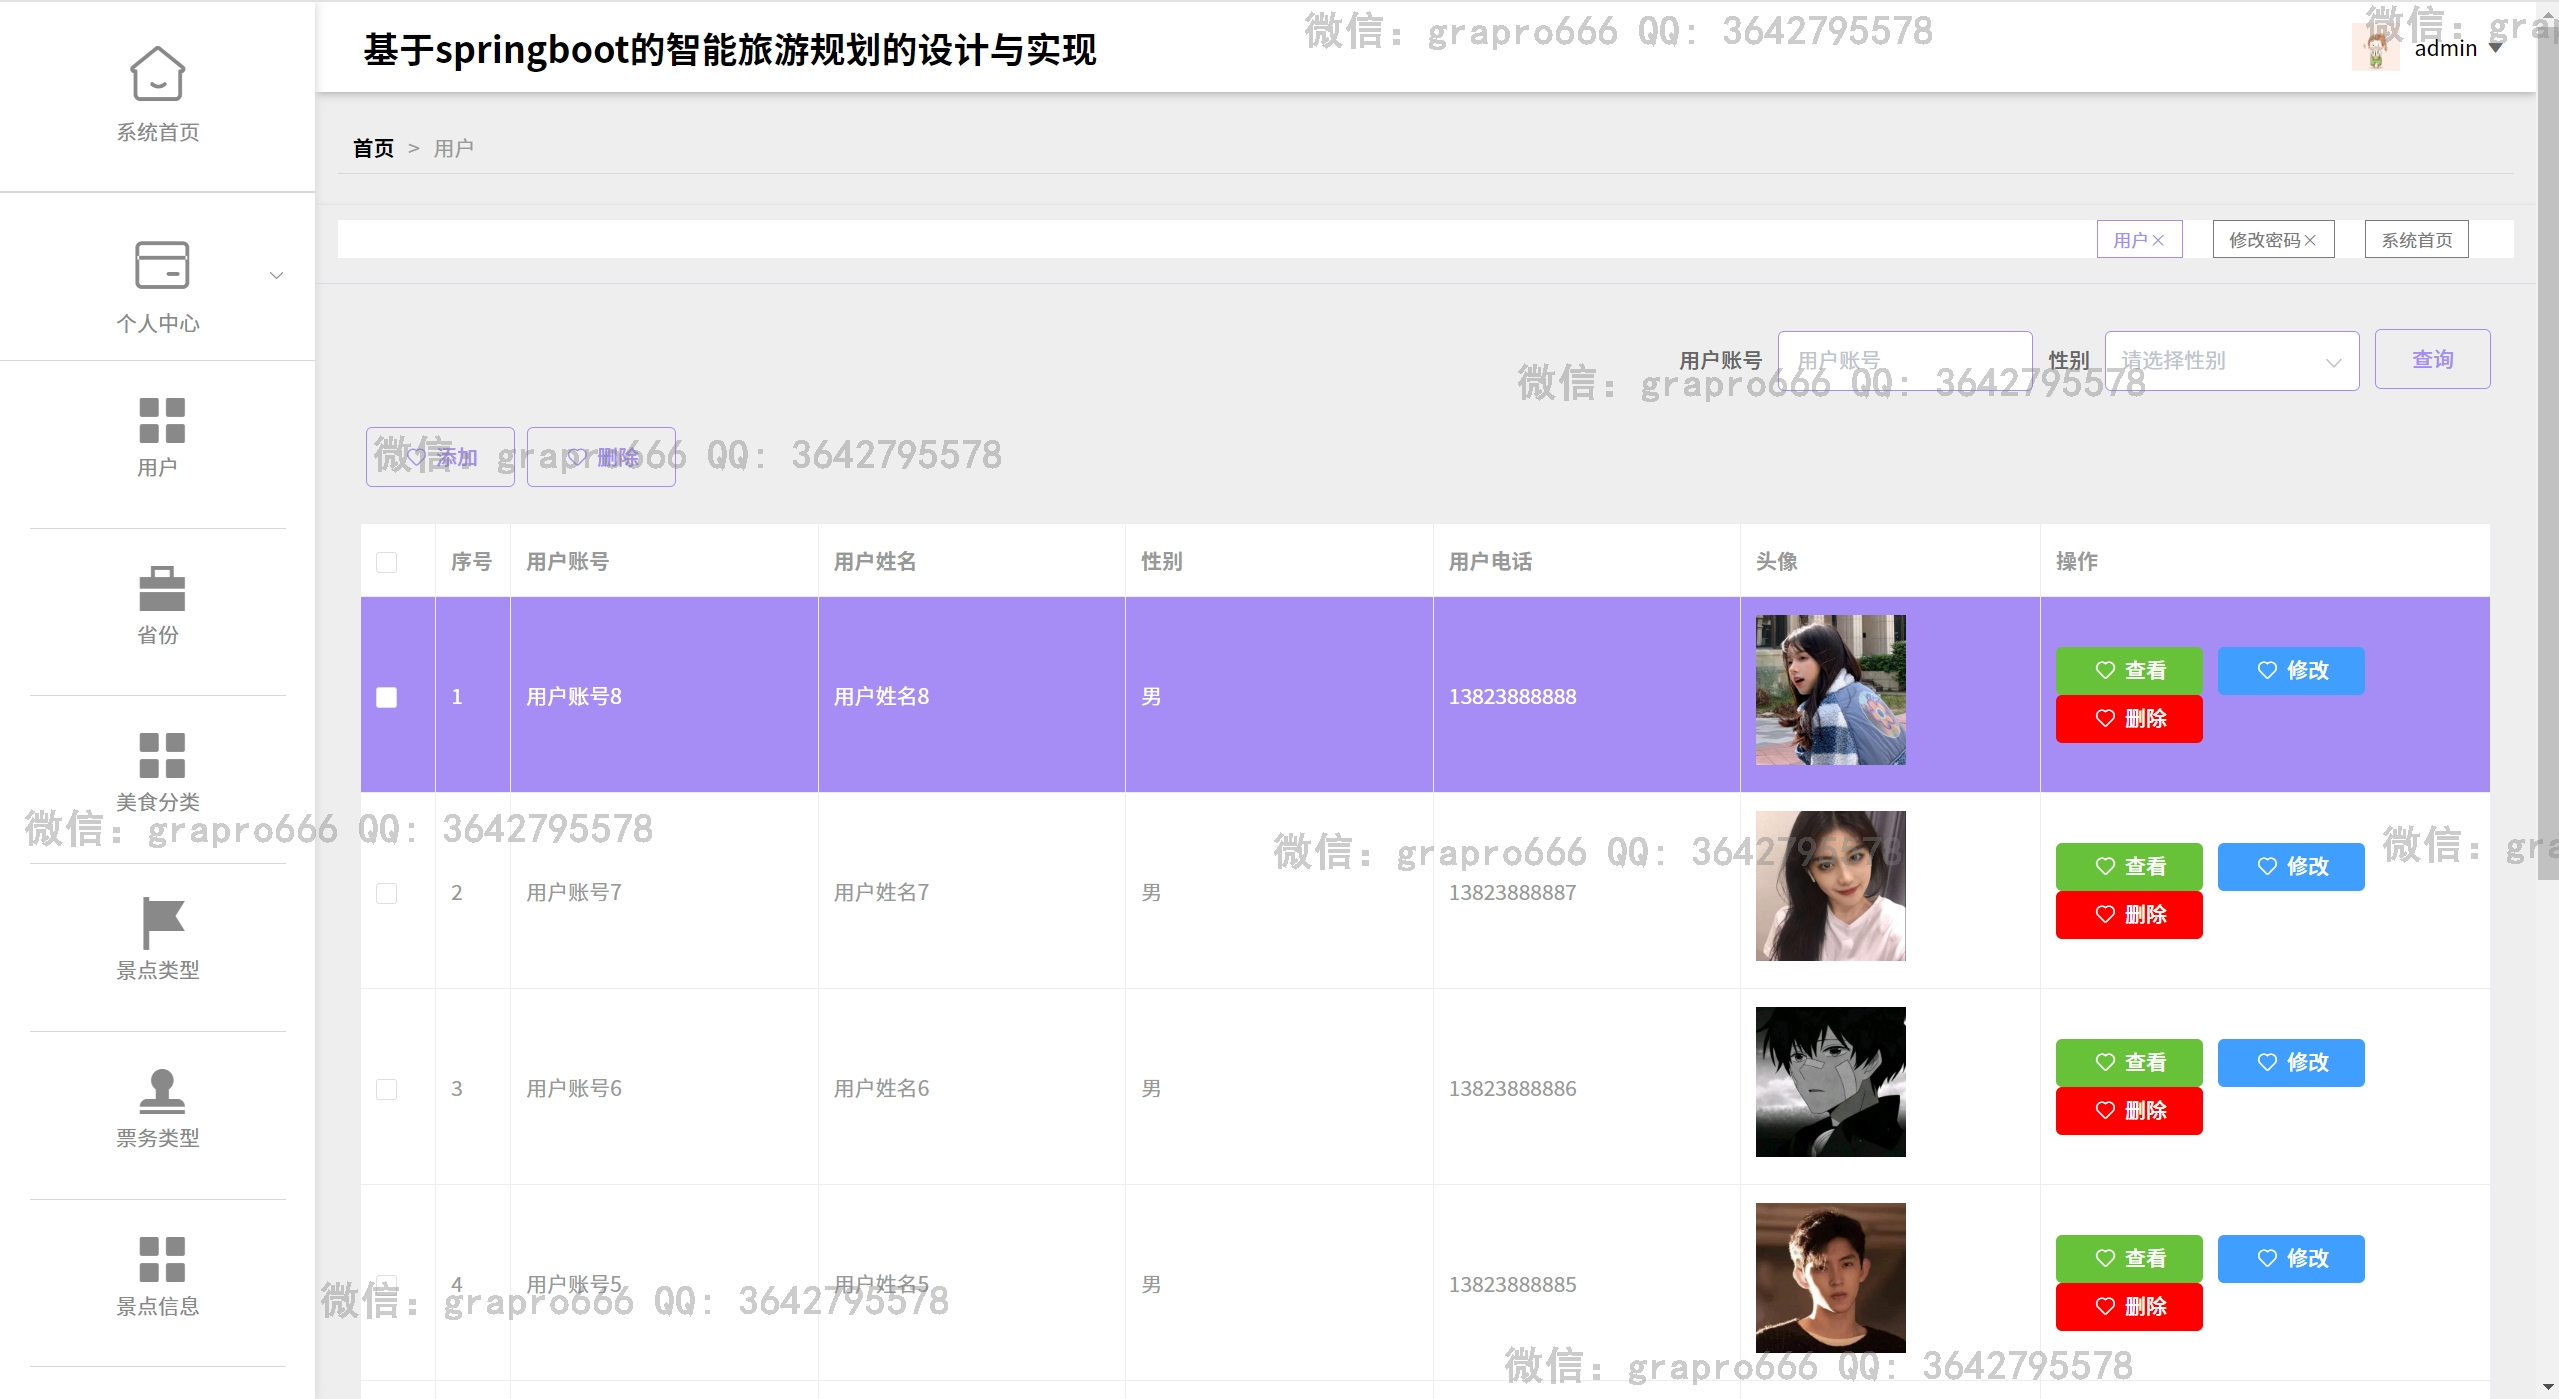Open the 请选择性别 gender dropdown
This screenshot has width=2559, height=1399.
2231,361
